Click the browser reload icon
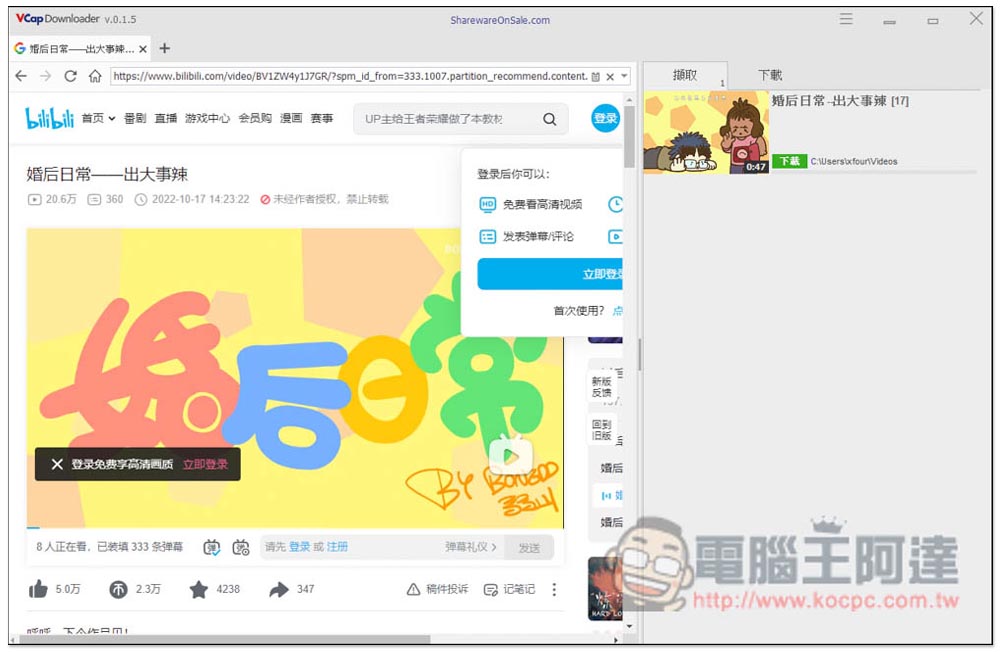The height and width of the screenshot is (652, 1000). [x=70, y=76]
